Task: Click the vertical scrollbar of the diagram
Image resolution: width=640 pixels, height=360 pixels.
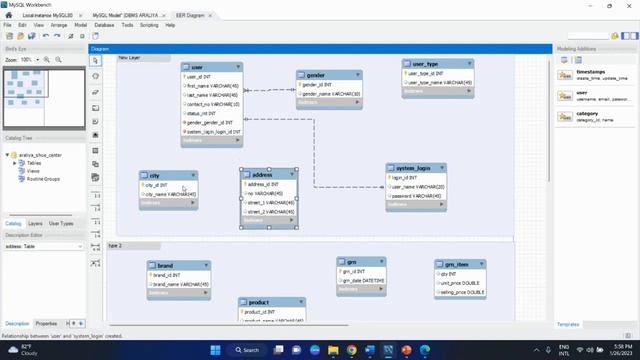Action: point(549,120)
